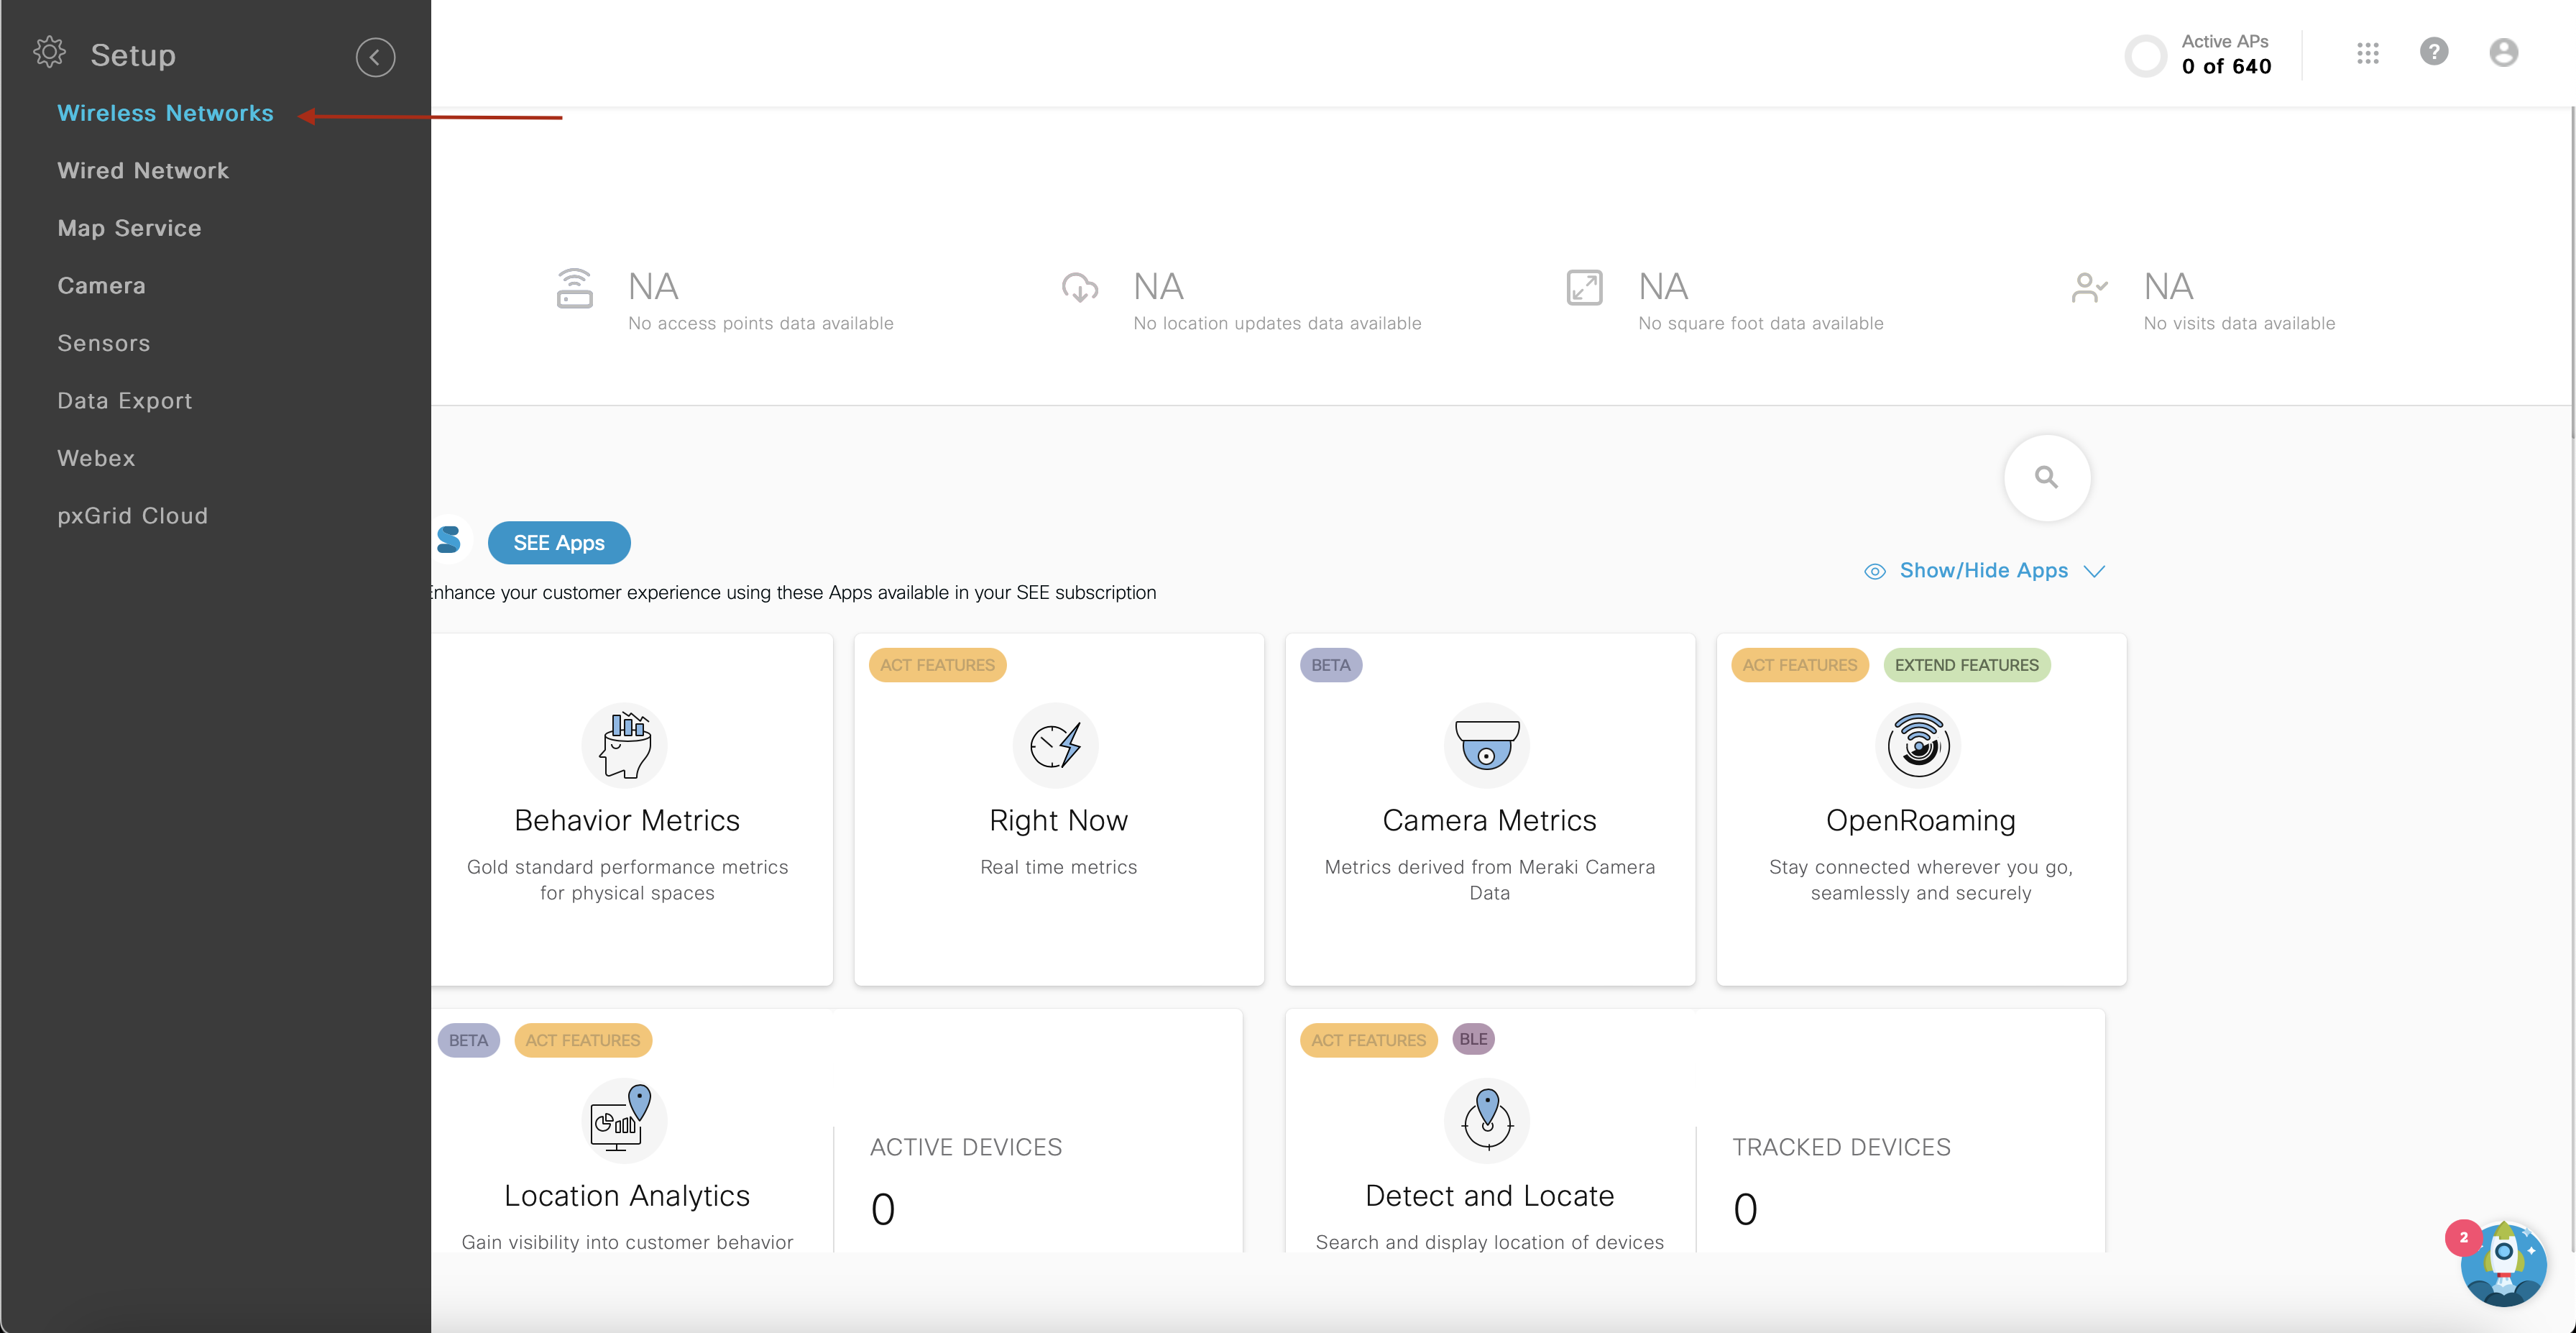
Task: Click ACT FEATURES badge on OpenRoaming card
Action: 1799,665
